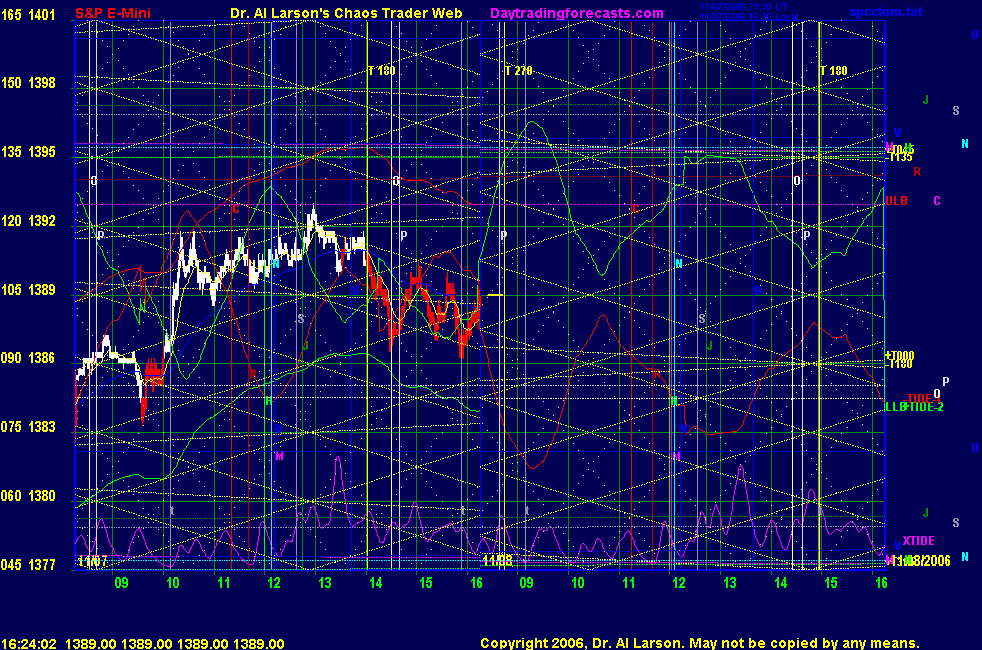
Task: Click the 11/08 date label on the bottom axis
Action: [498, 561]
